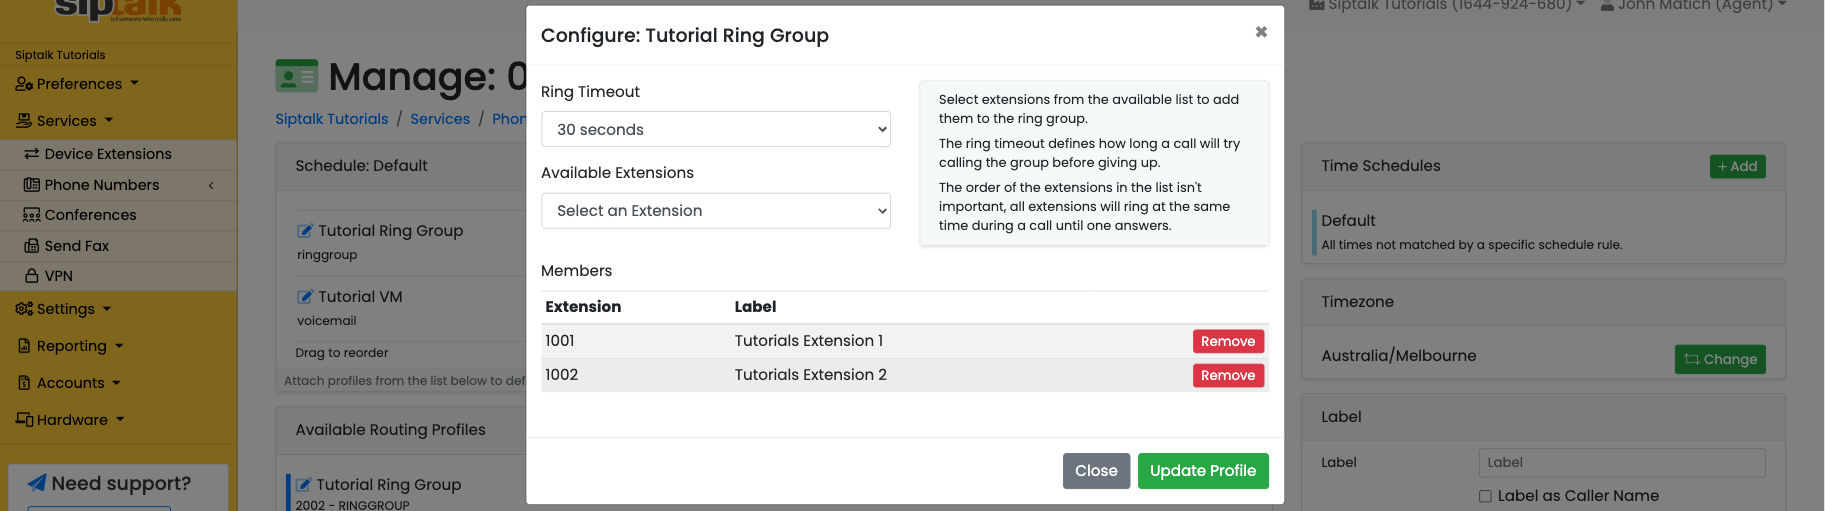Close the Configure dialog with the X

(1261, 32)
